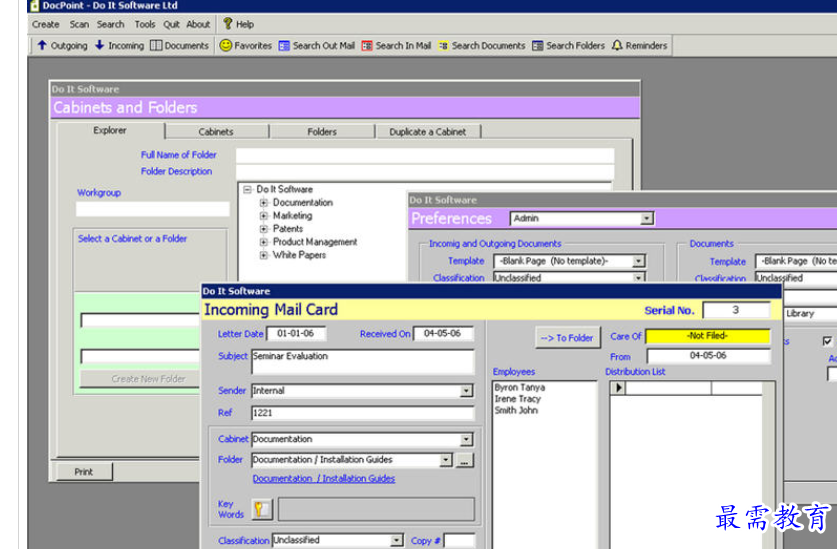This screenshot has width=837, height=549.
Task: Click the Incoming mail toolbar icon
Action: [x=100, y=45]
